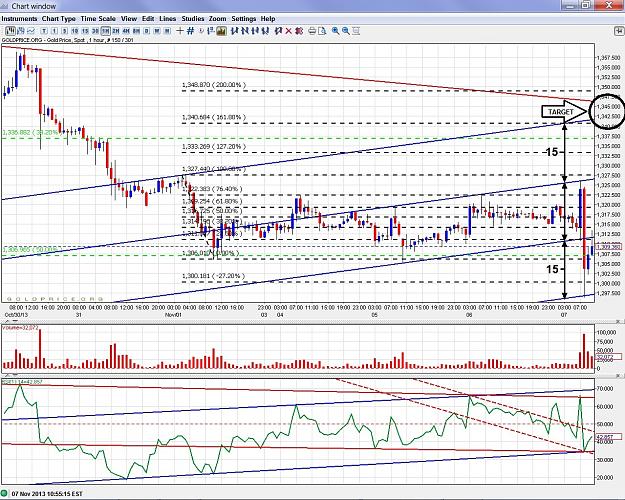The image size is (625, 500).
Task: Open the Settings menu
Action: 244,19
